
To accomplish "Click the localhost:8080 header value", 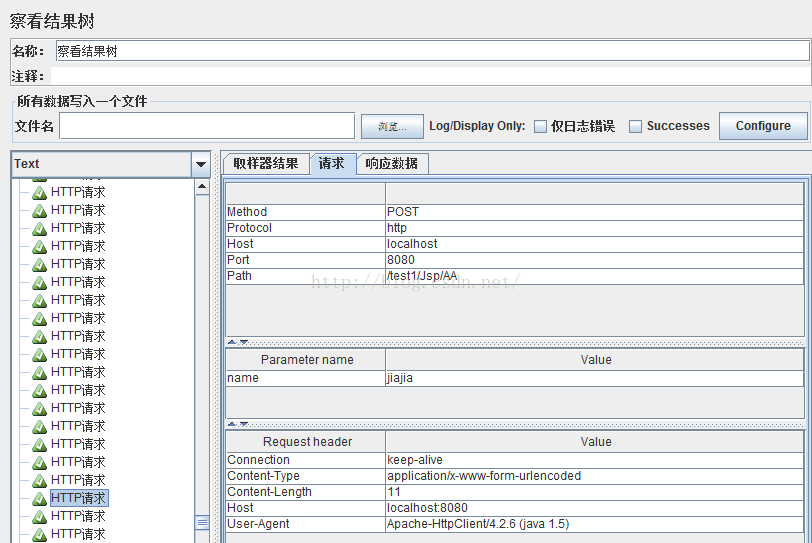I will [594, 508].
